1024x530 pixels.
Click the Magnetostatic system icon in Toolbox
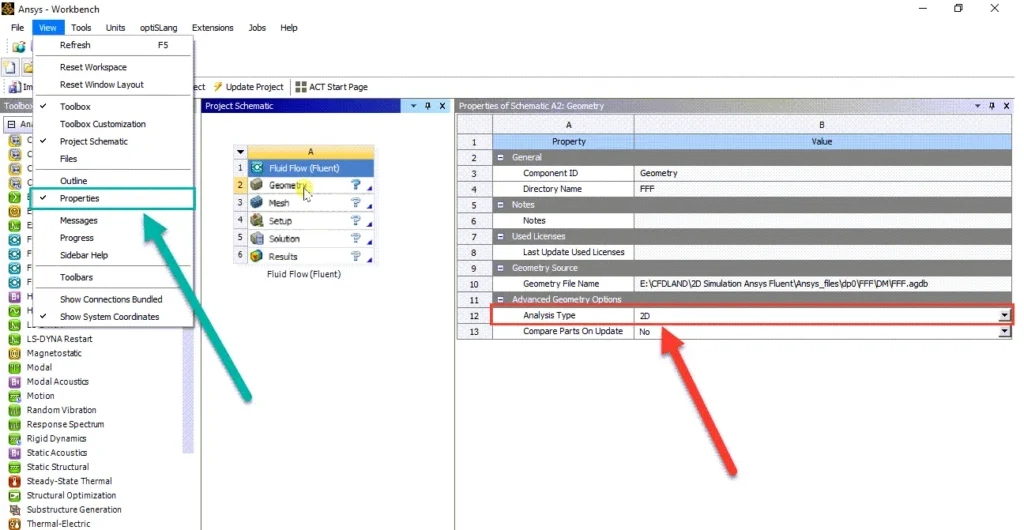(x=14, y=353)
